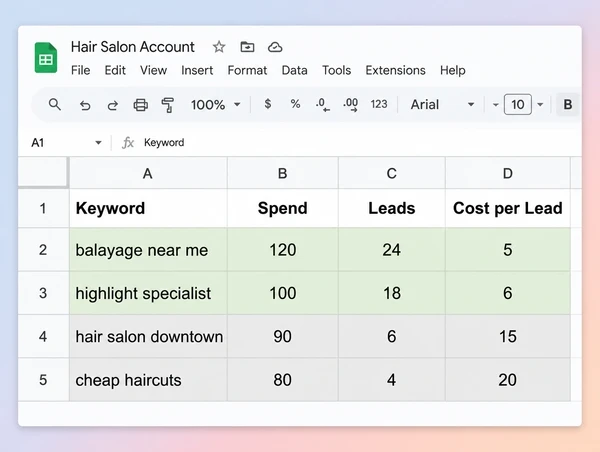Select column B header

pos(283,173)
